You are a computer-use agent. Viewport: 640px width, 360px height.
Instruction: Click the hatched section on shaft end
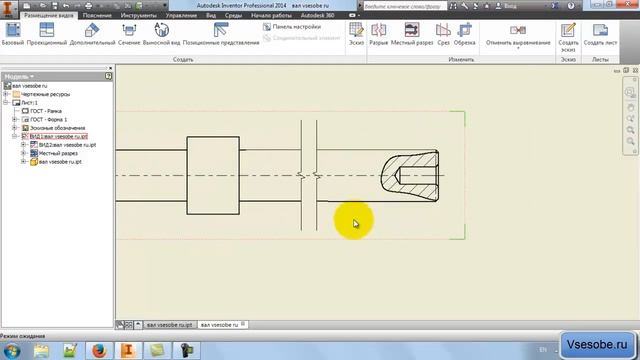410,176
